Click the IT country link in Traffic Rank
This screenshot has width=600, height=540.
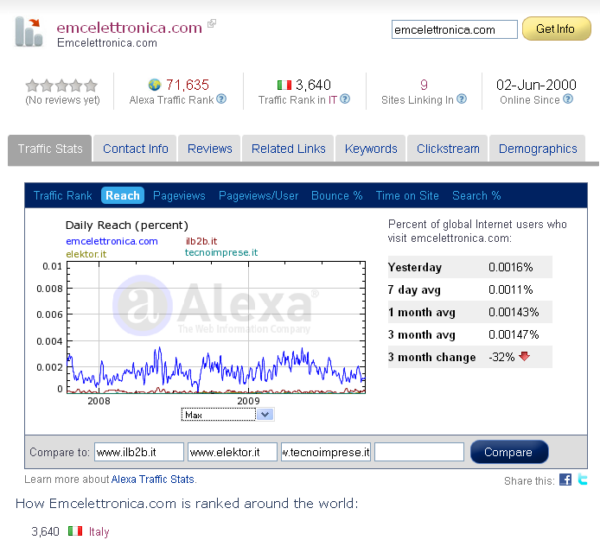(332, 100)
